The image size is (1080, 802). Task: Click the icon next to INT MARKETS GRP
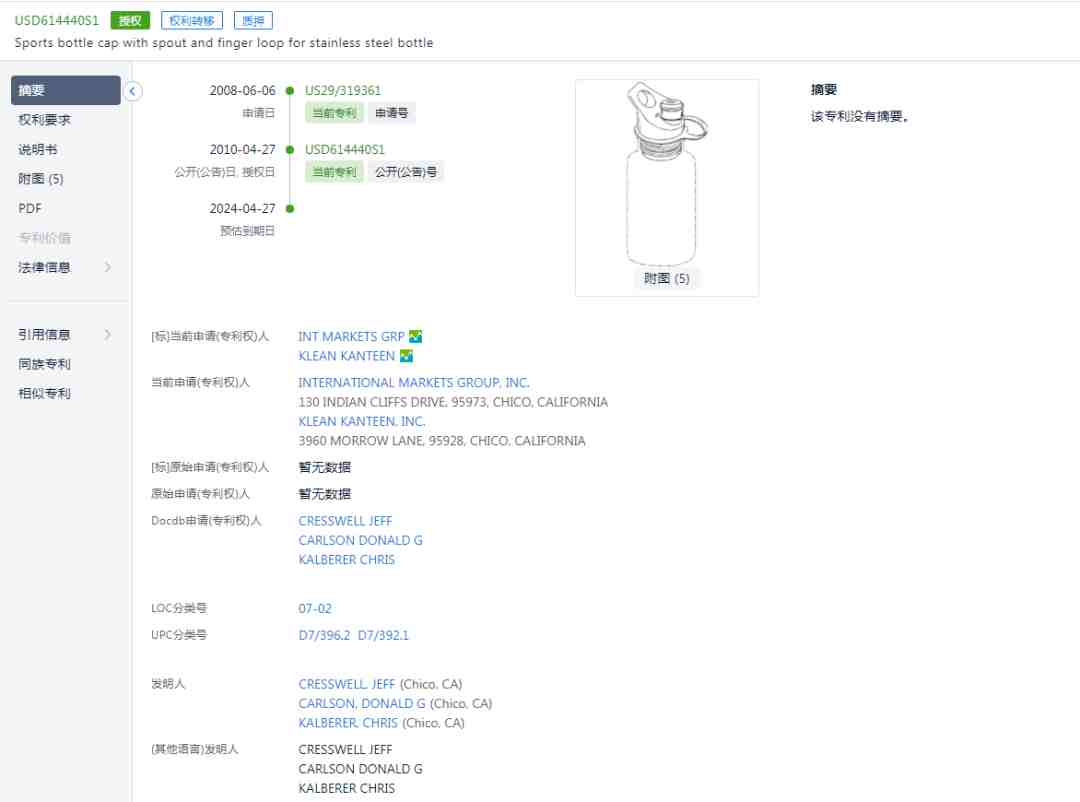click(x=415, y=336)
